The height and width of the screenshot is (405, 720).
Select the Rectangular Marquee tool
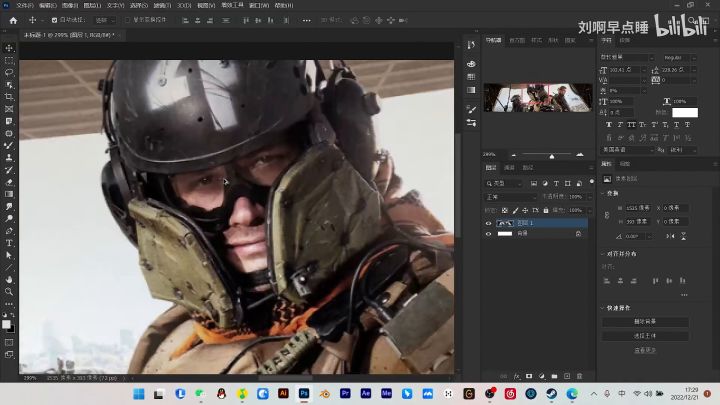click(x=9, y=60)
